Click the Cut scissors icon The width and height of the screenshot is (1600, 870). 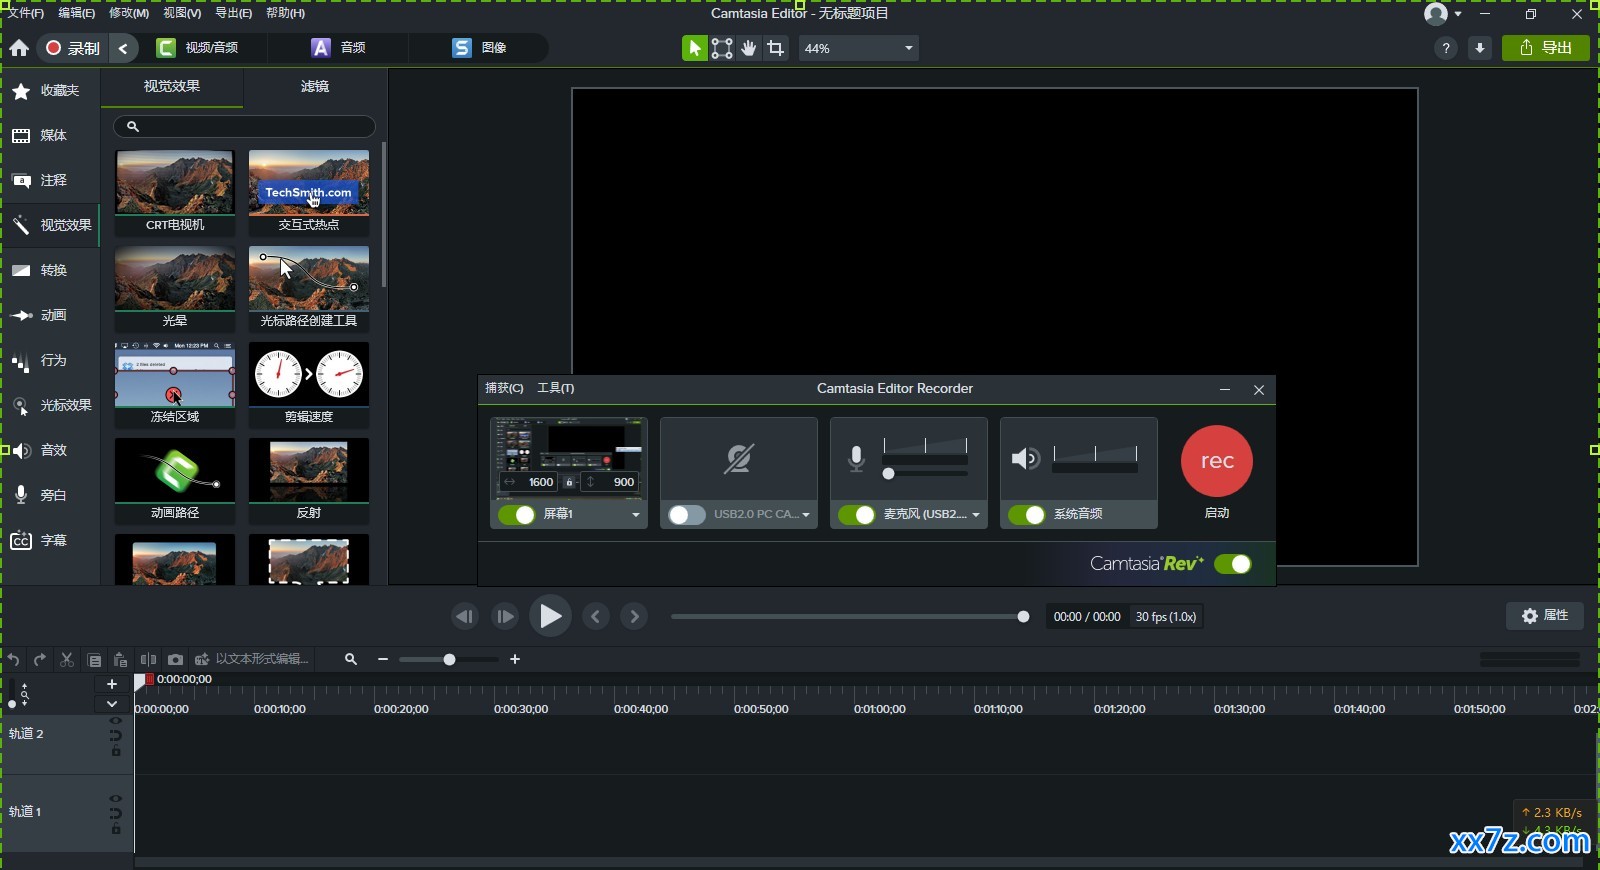tap(67, 660)
